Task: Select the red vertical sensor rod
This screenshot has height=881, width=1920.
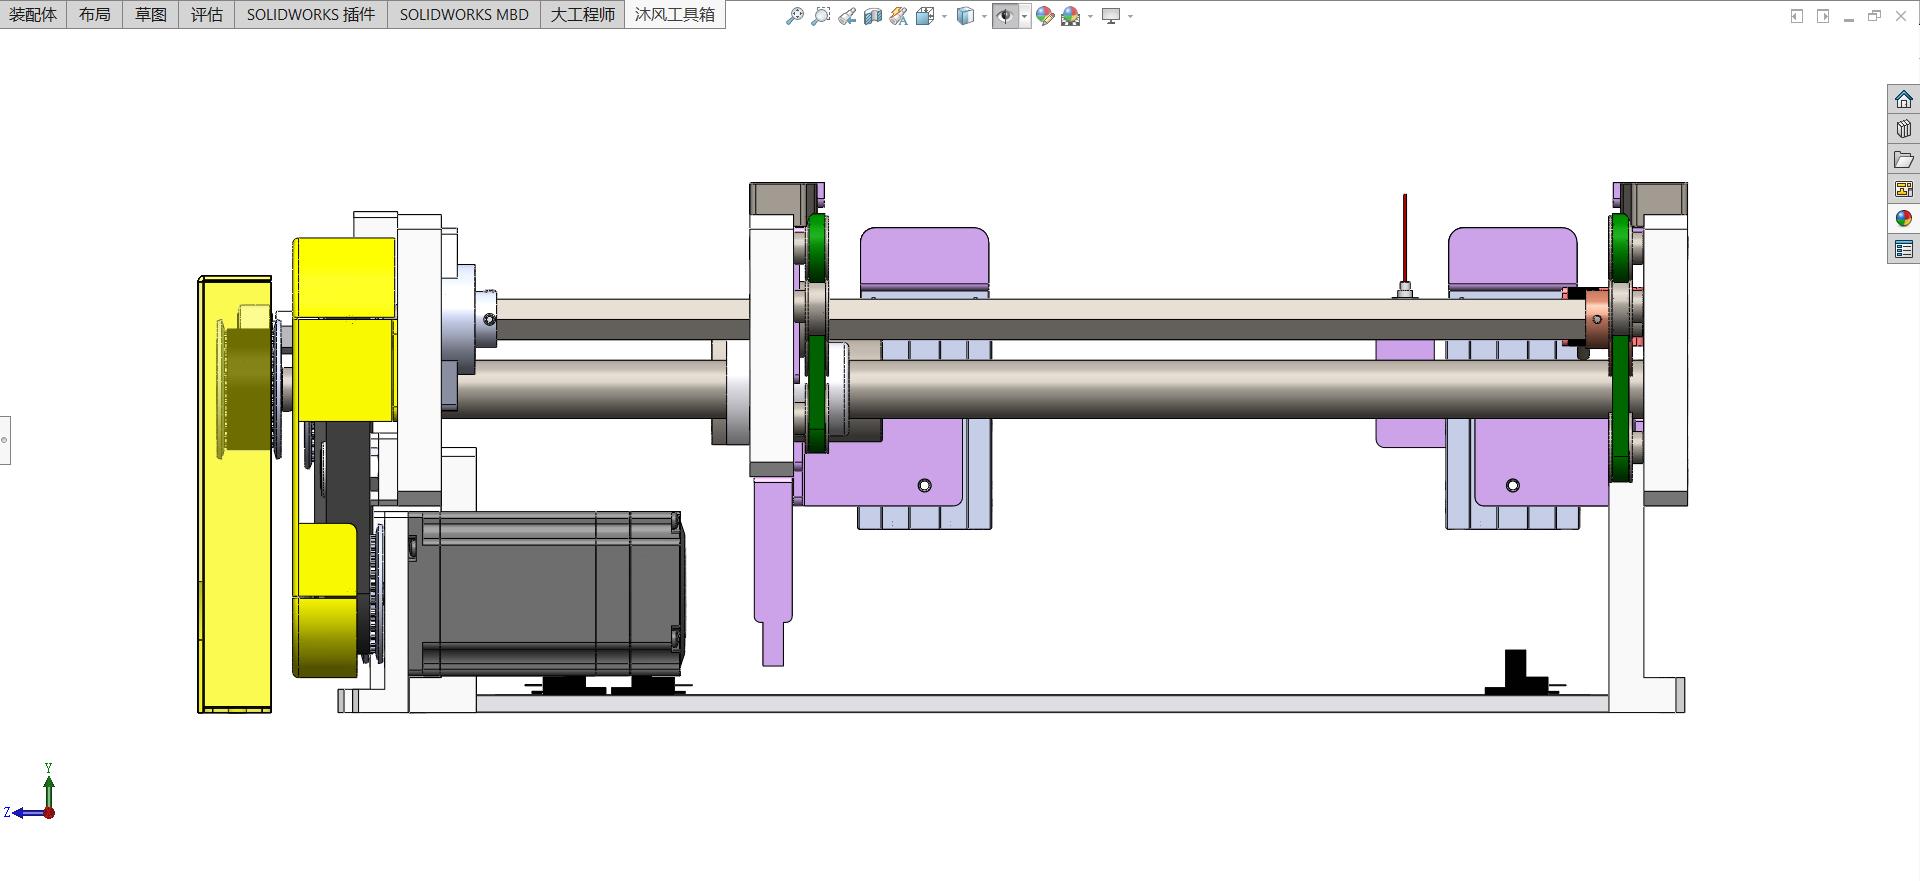Action: click(1405, 238)
